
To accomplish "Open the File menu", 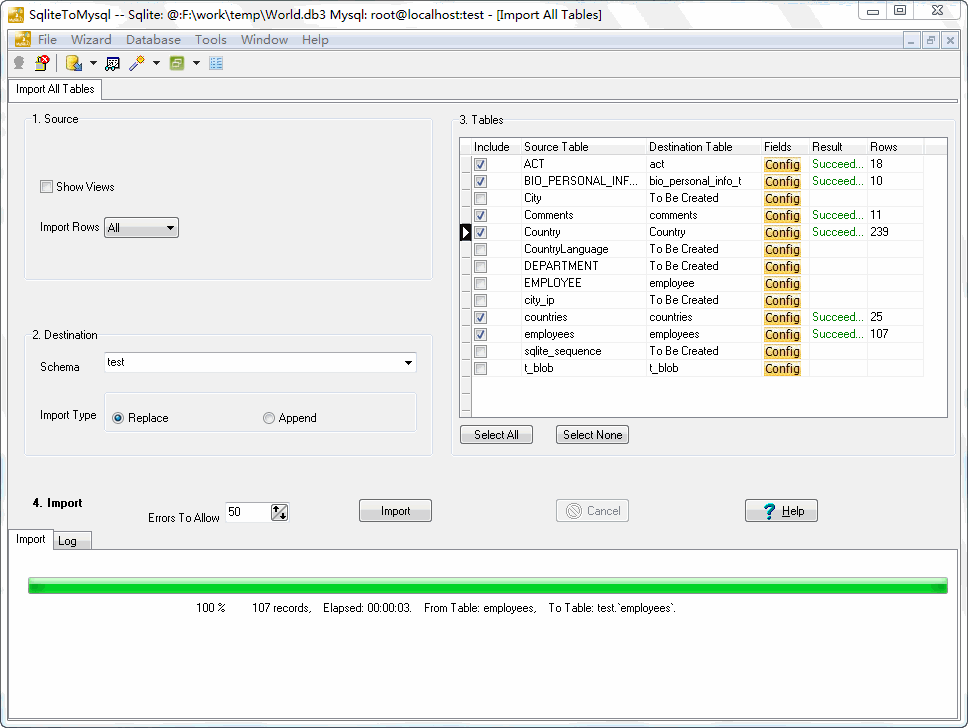I will tap(47, 40).
